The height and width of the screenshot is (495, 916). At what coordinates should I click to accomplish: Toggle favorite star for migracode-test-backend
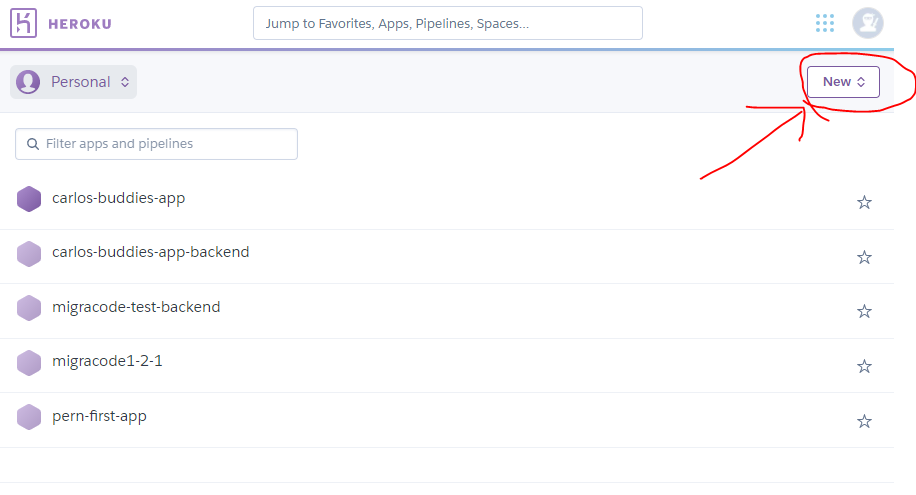pyautogui.click(x=864, y=311)
